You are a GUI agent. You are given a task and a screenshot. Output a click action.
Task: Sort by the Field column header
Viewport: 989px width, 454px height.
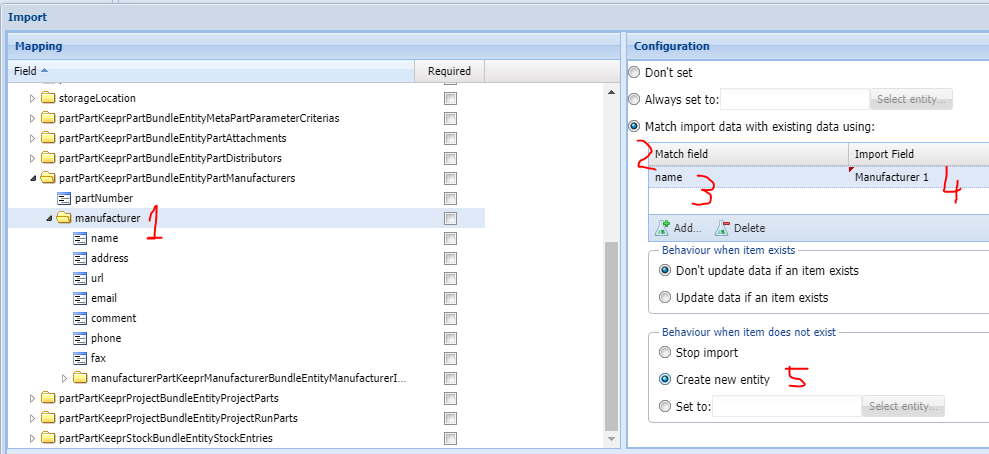211,71
